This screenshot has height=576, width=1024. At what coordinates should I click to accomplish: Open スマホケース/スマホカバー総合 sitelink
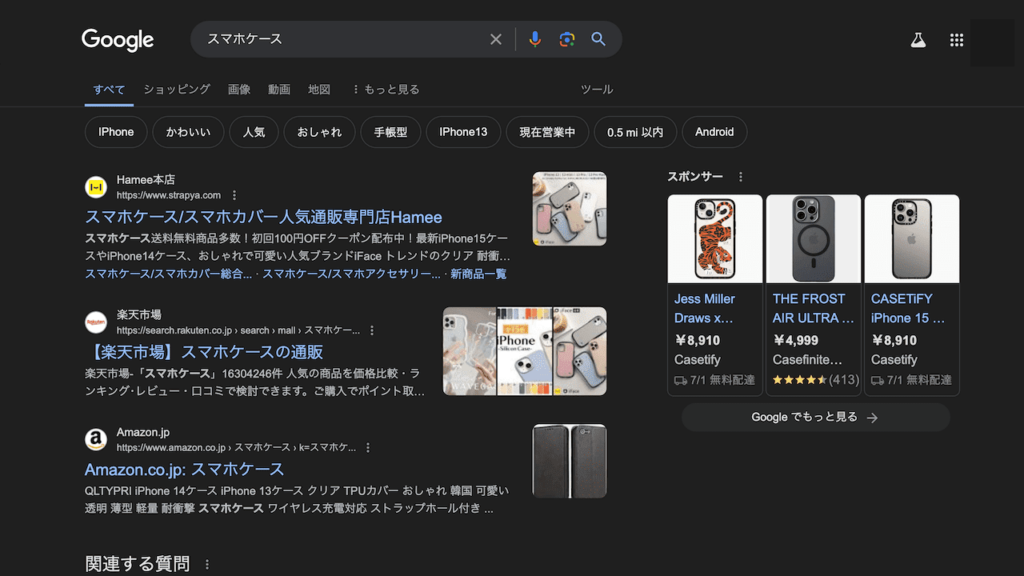(168, 274)
